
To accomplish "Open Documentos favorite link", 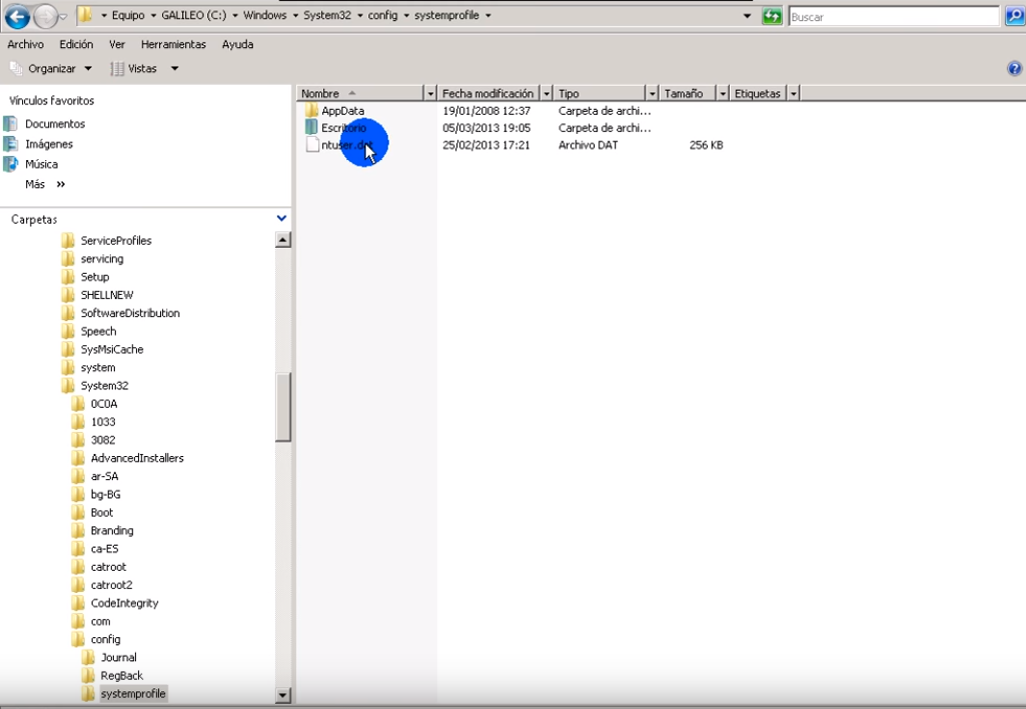I will (x=55, y=124).
